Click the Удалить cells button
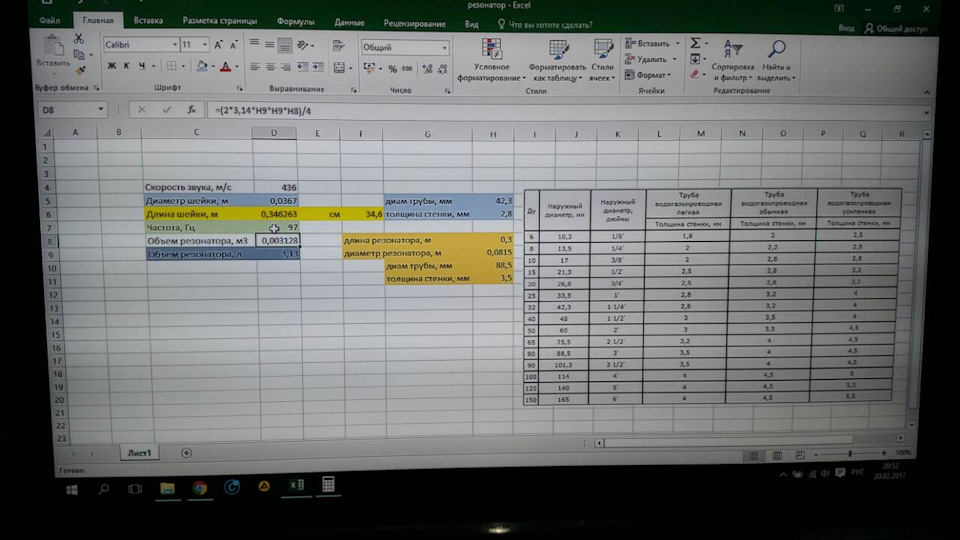This screenshot has height=540, width=960. click(651, 59)
